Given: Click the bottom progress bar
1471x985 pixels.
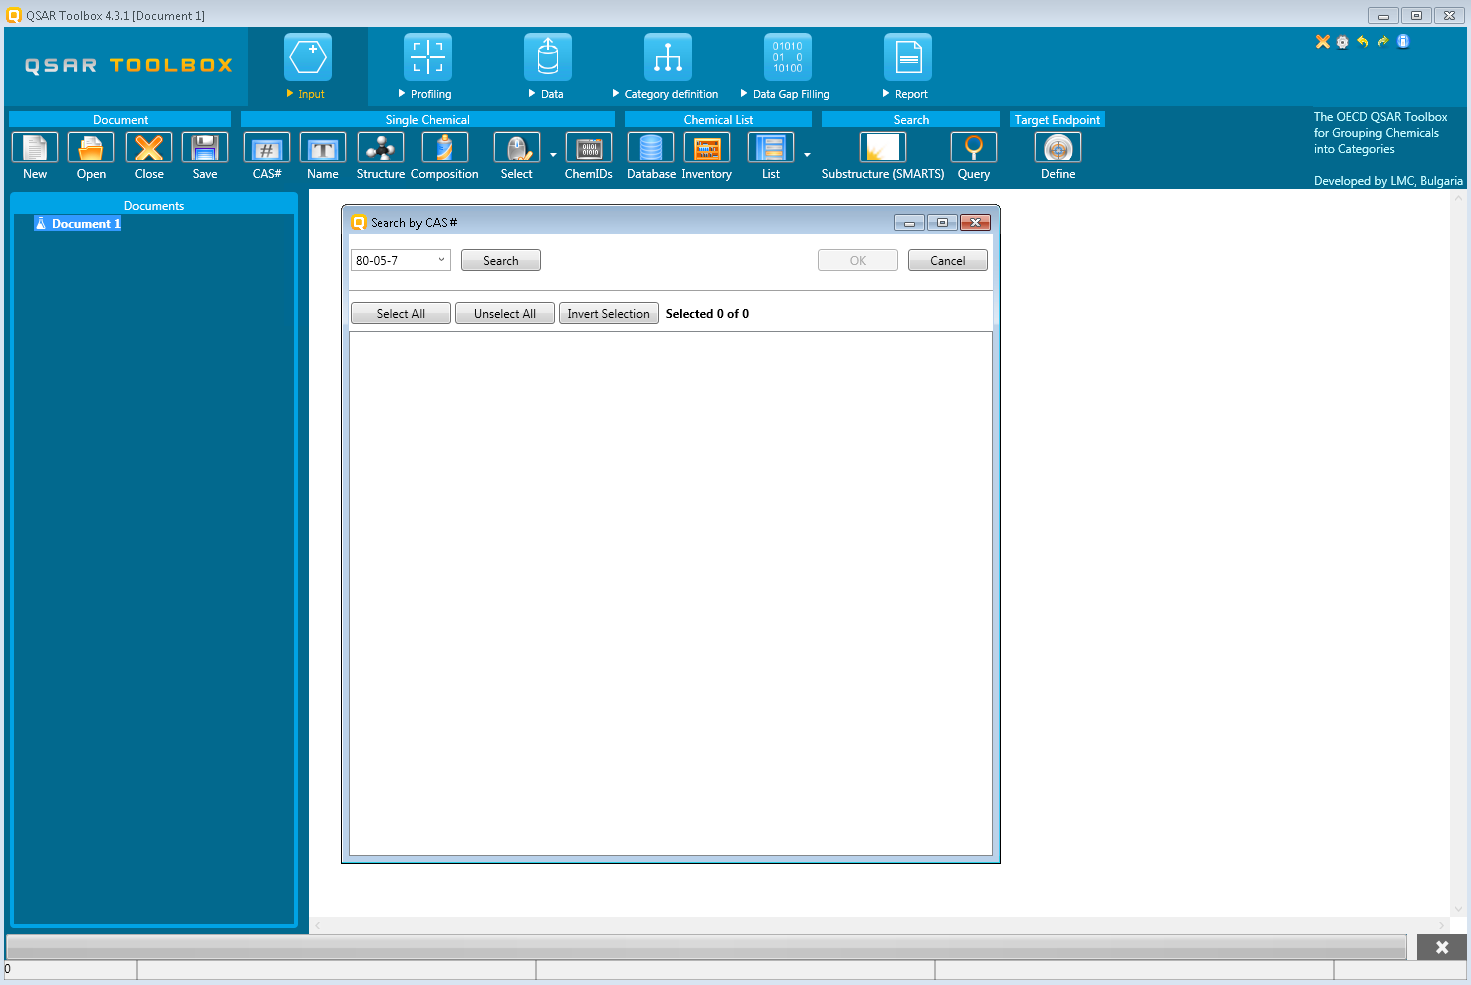Looking at the screenshot, I should coord(706,946).
